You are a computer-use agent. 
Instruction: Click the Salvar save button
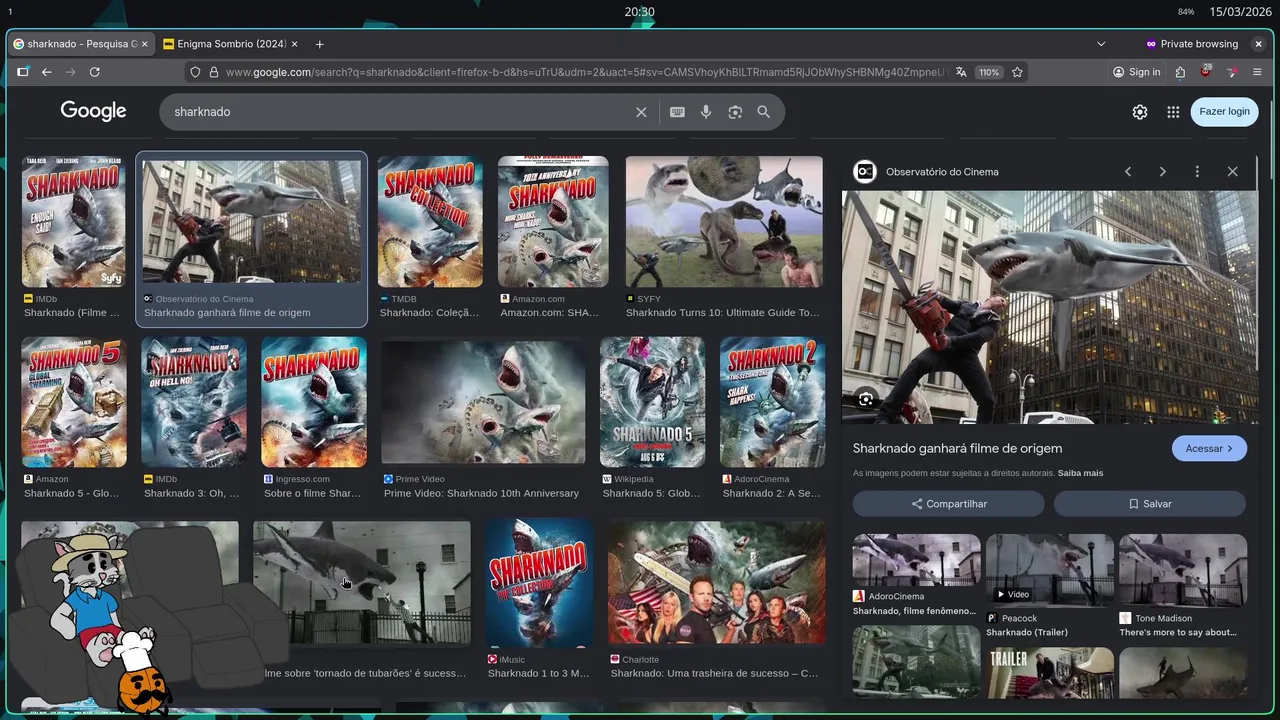click(x=1150, y=504)
